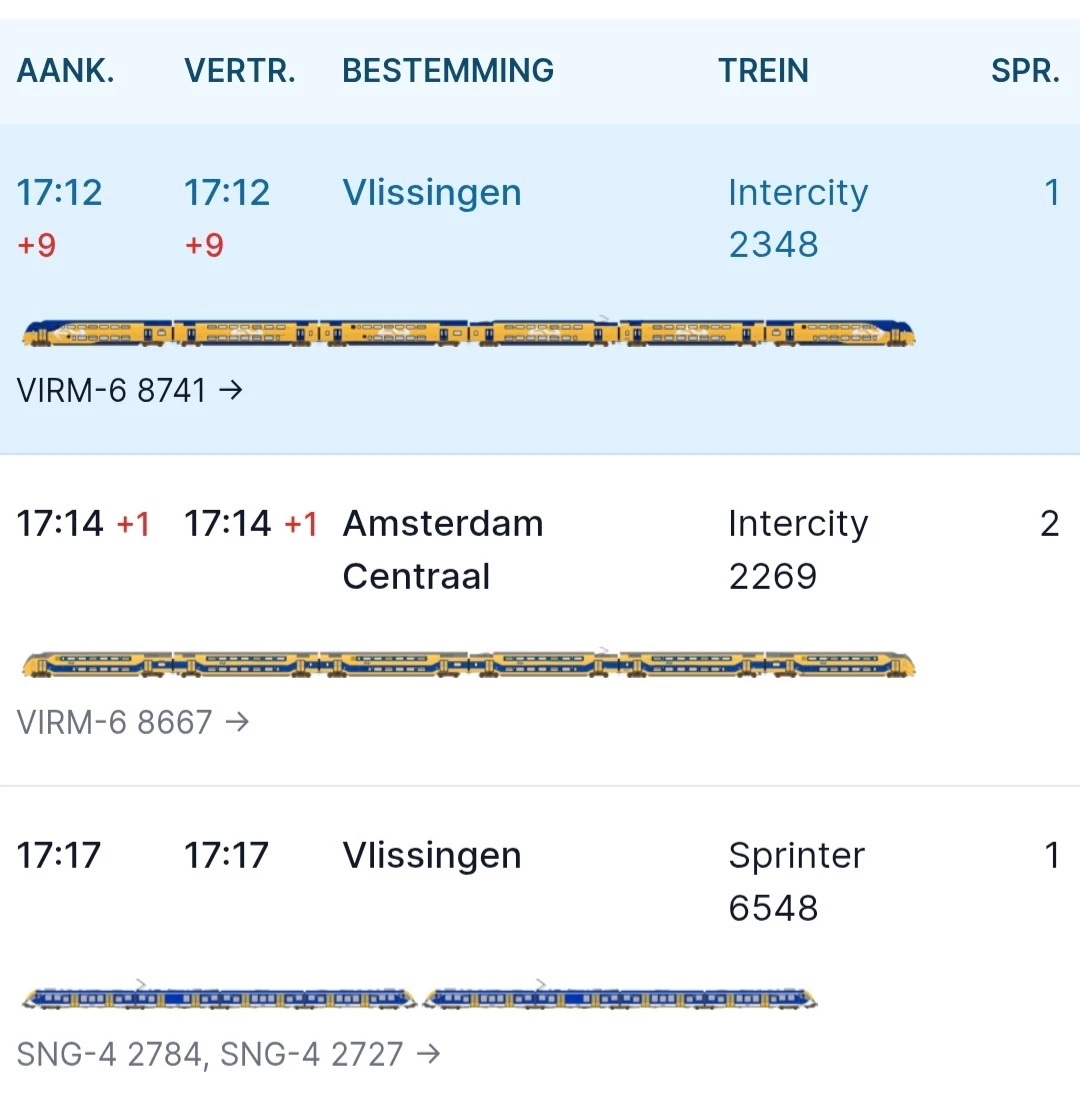Click the blue Sprinter SNG-4 train image
This screenshot has height=1116, width=1080.
coord(420,998)
